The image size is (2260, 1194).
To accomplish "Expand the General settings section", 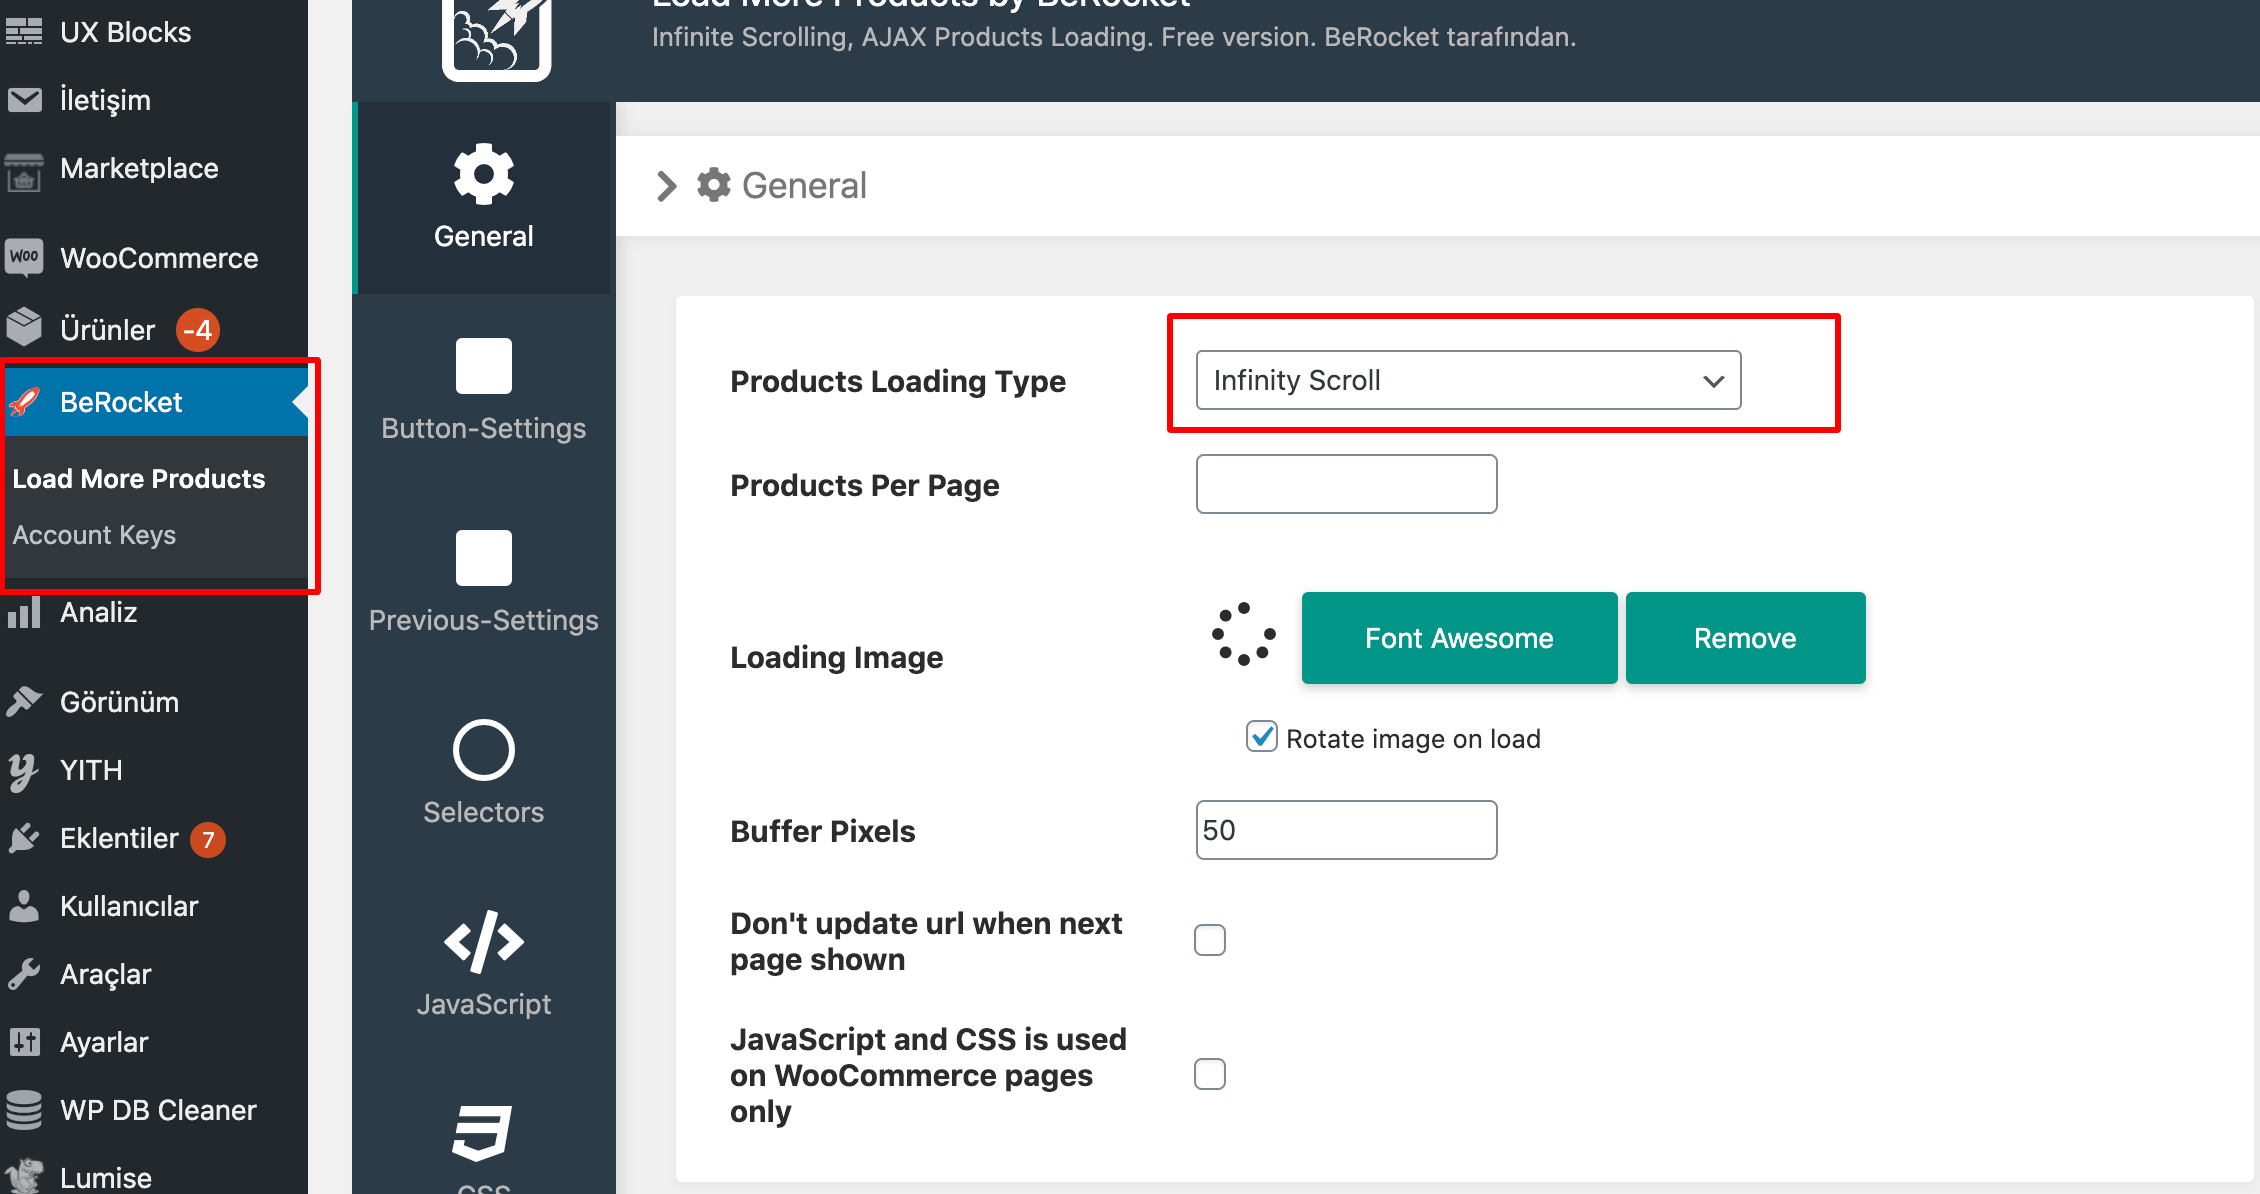I will point(668,185).
